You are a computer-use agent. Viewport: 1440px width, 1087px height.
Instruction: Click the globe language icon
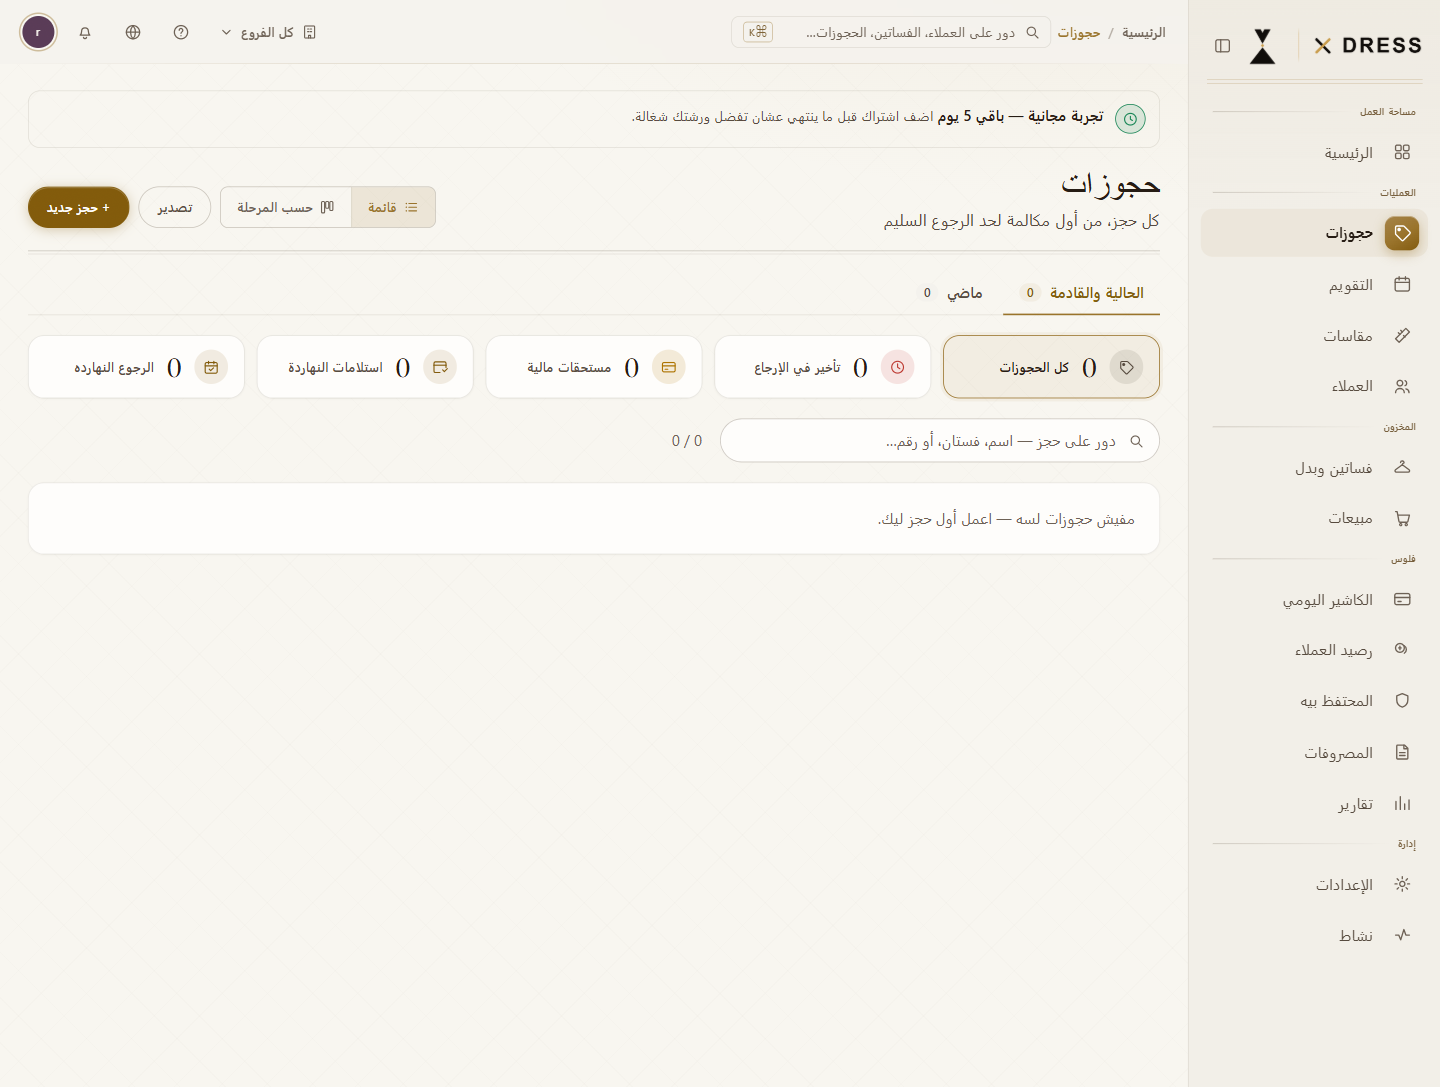click(133, 32)
